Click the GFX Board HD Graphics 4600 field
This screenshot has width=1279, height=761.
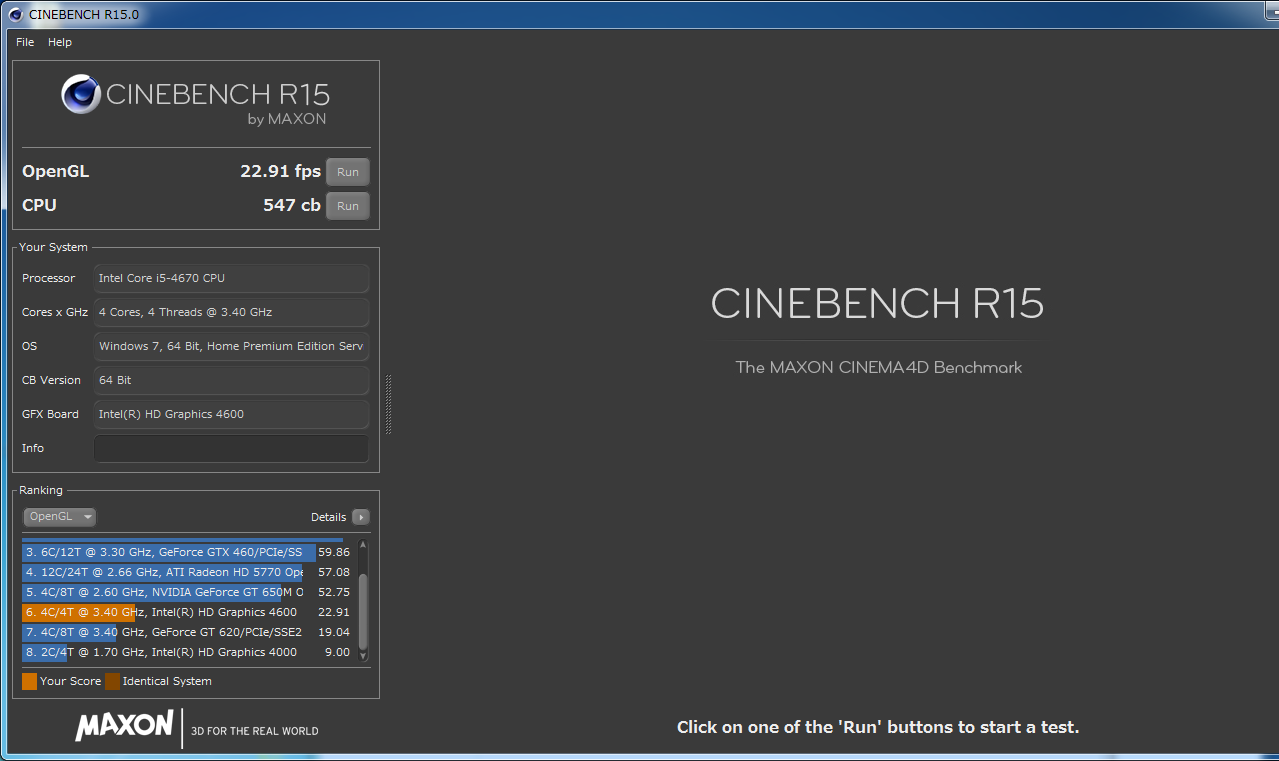[231, 414]
